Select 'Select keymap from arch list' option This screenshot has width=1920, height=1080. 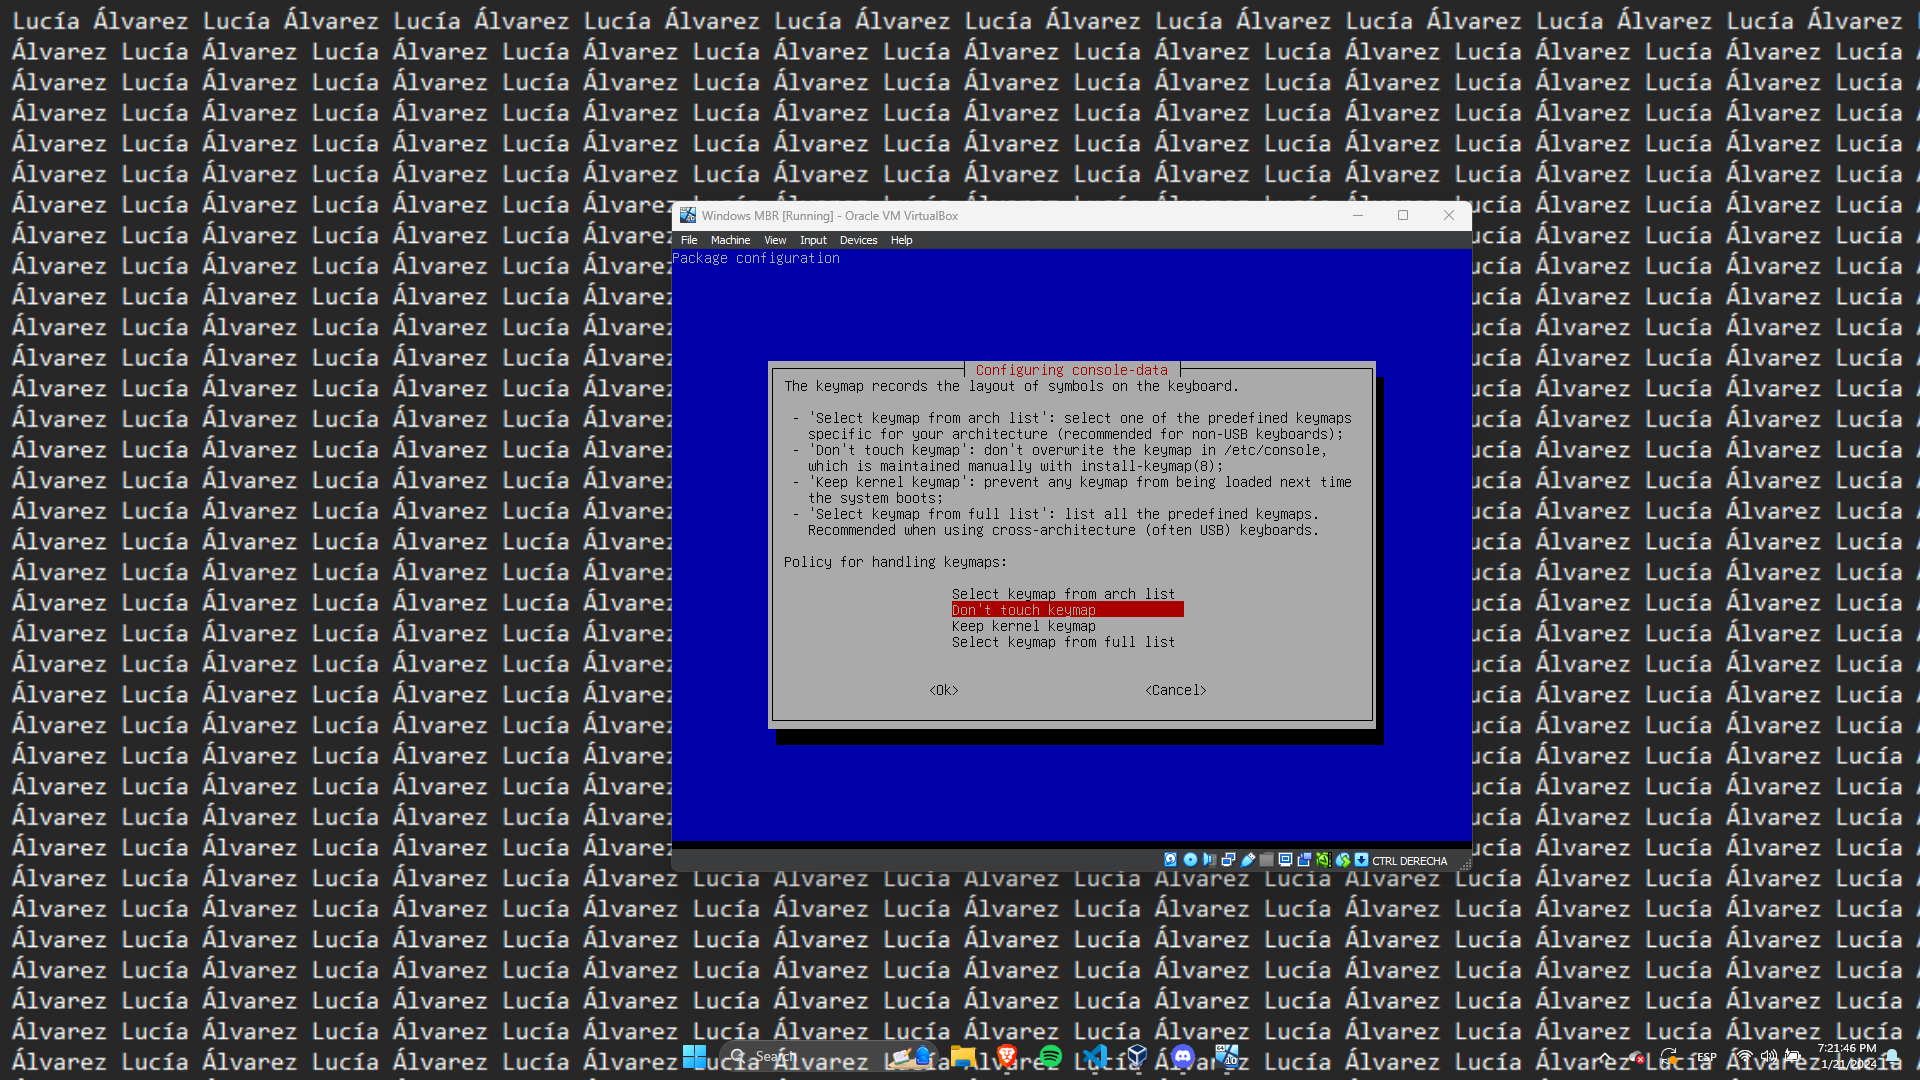(x=1063, y=594)
